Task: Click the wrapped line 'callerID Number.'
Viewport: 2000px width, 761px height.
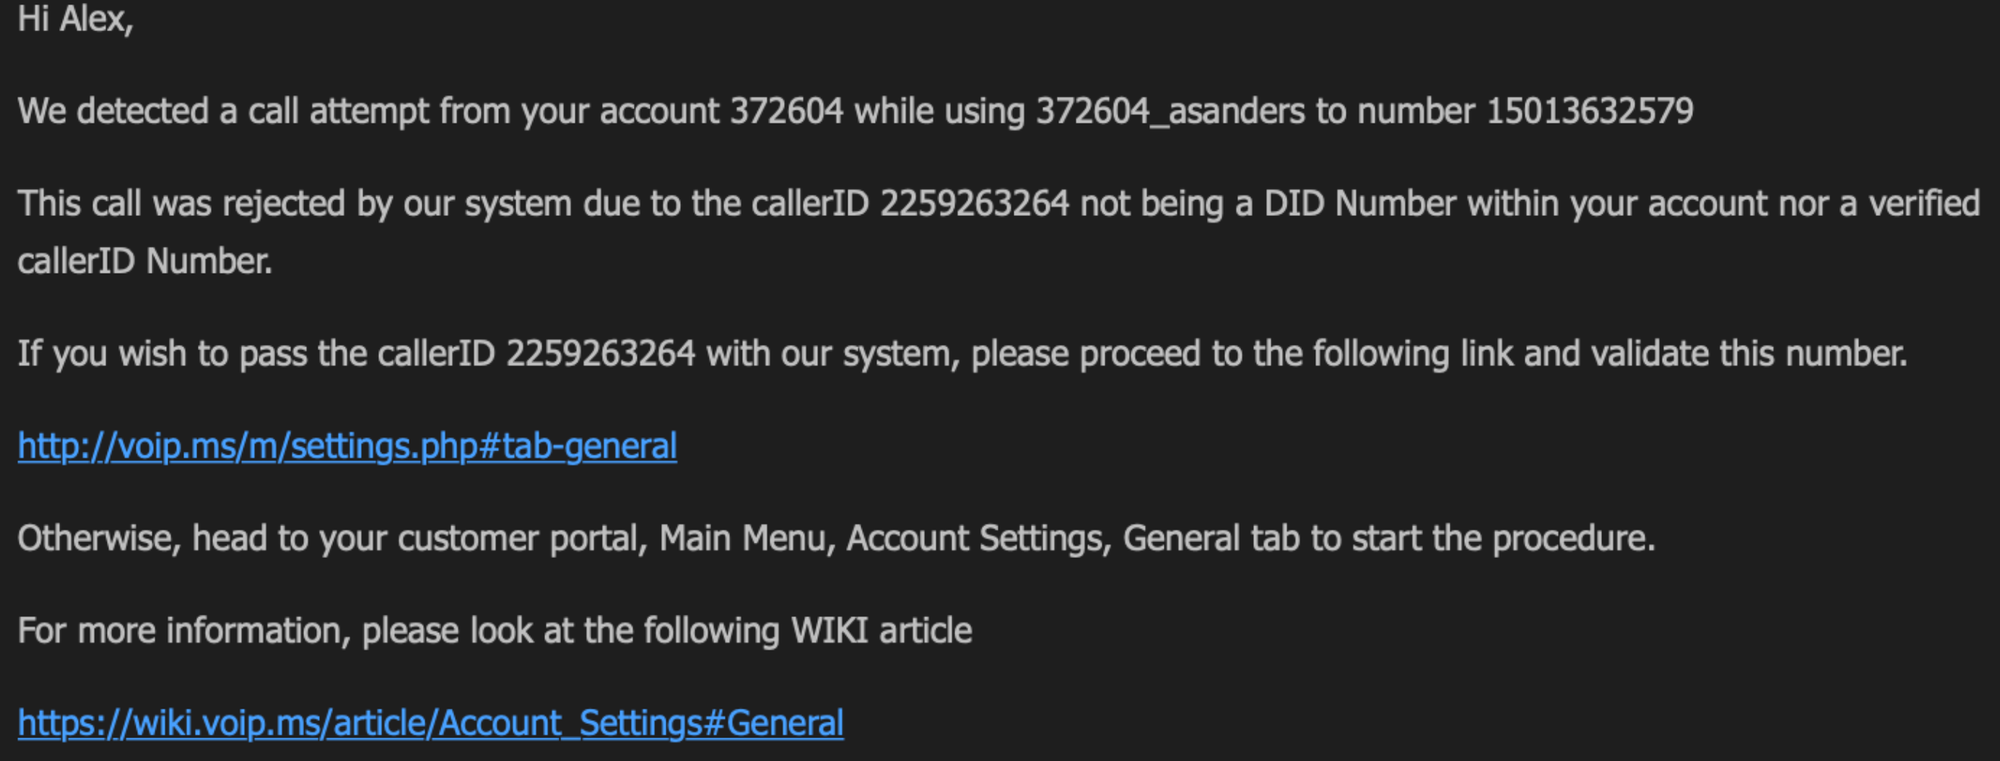Action: click(145, 262)
